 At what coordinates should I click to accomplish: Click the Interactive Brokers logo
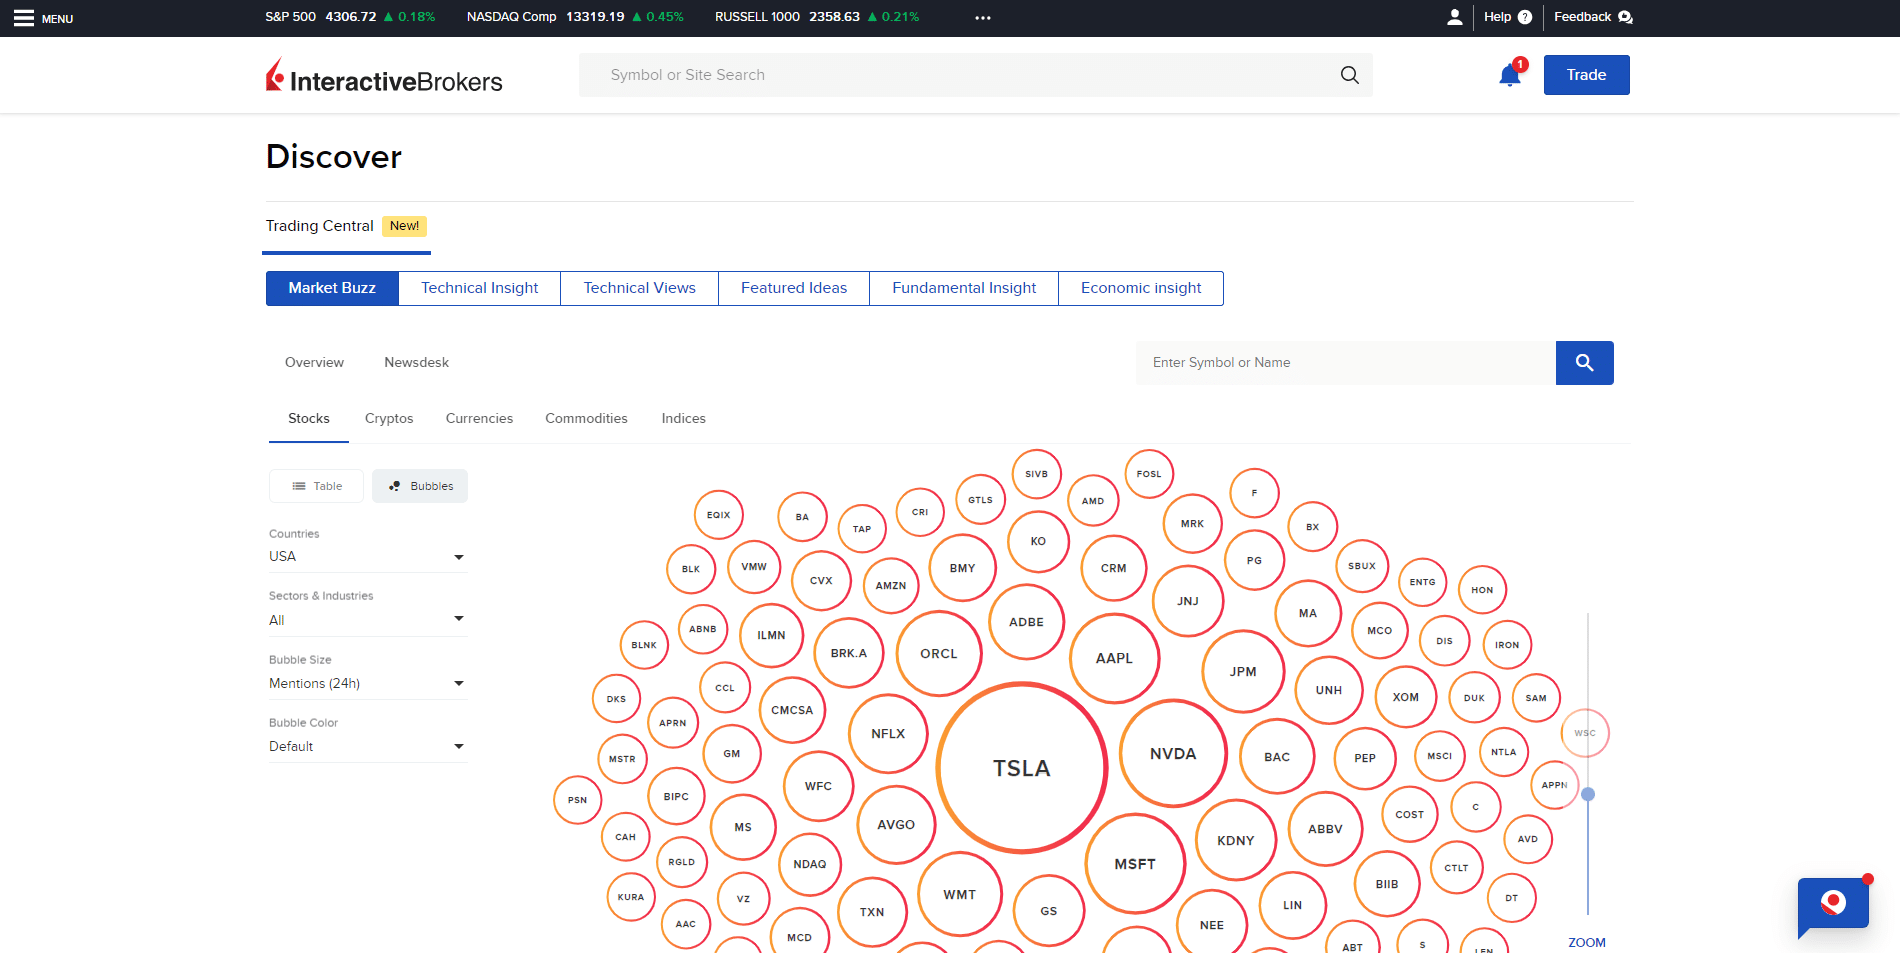384,76
